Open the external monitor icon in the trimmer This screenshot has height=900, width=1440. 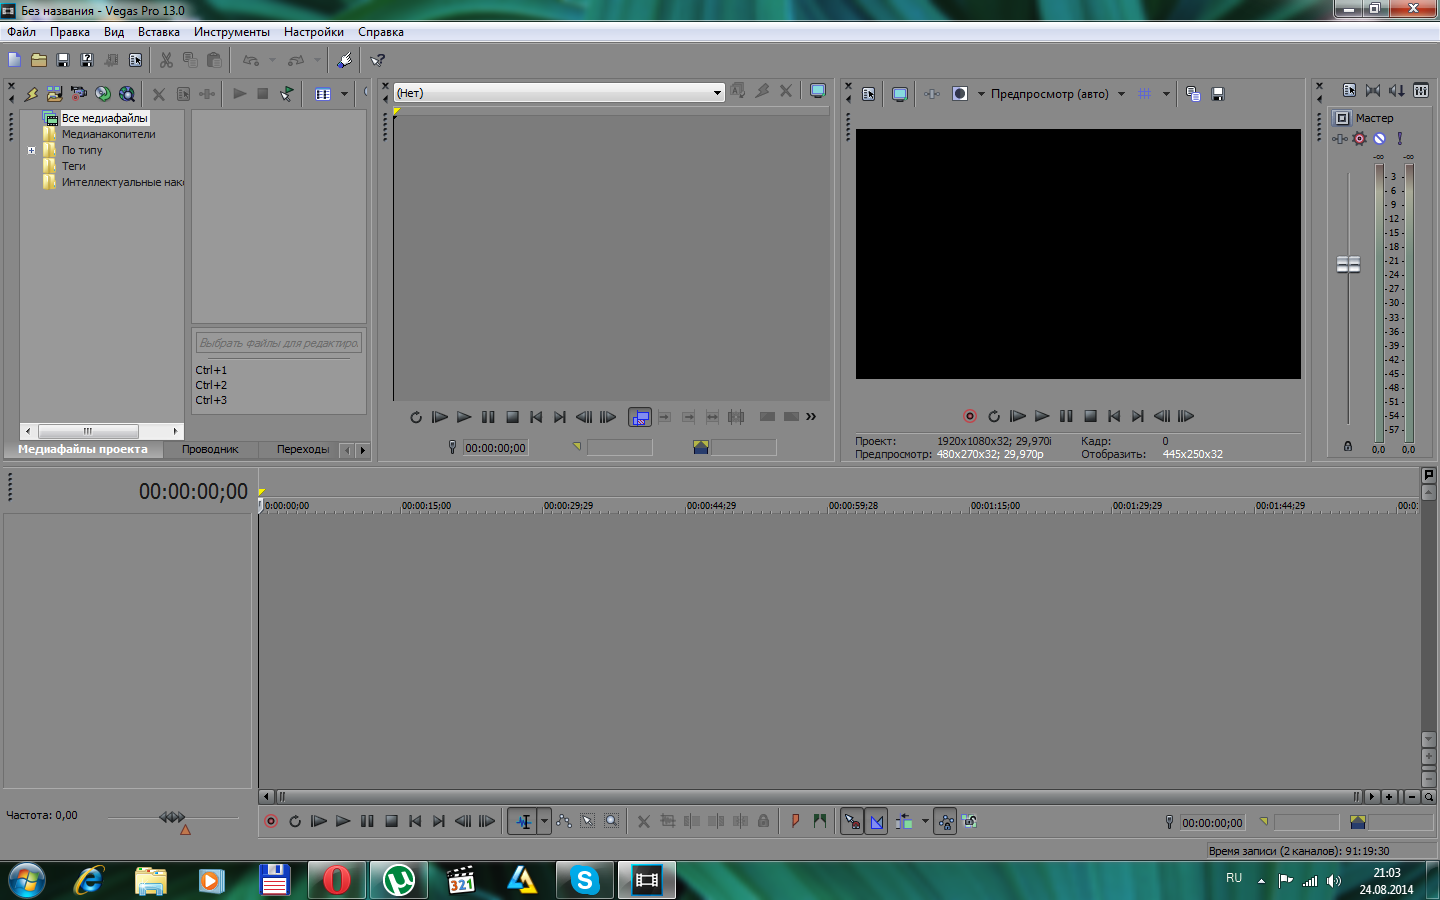pos(818,91)
